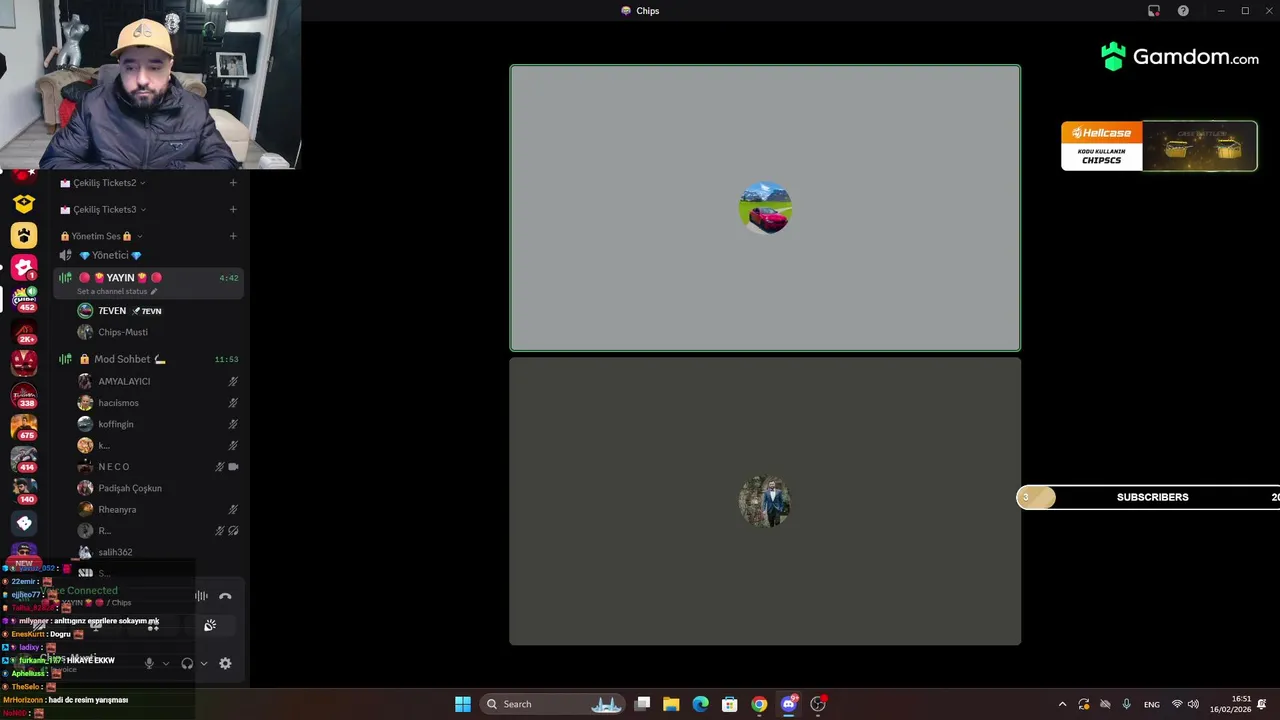Open the server with 338 badge

click(x=24, y=395)
